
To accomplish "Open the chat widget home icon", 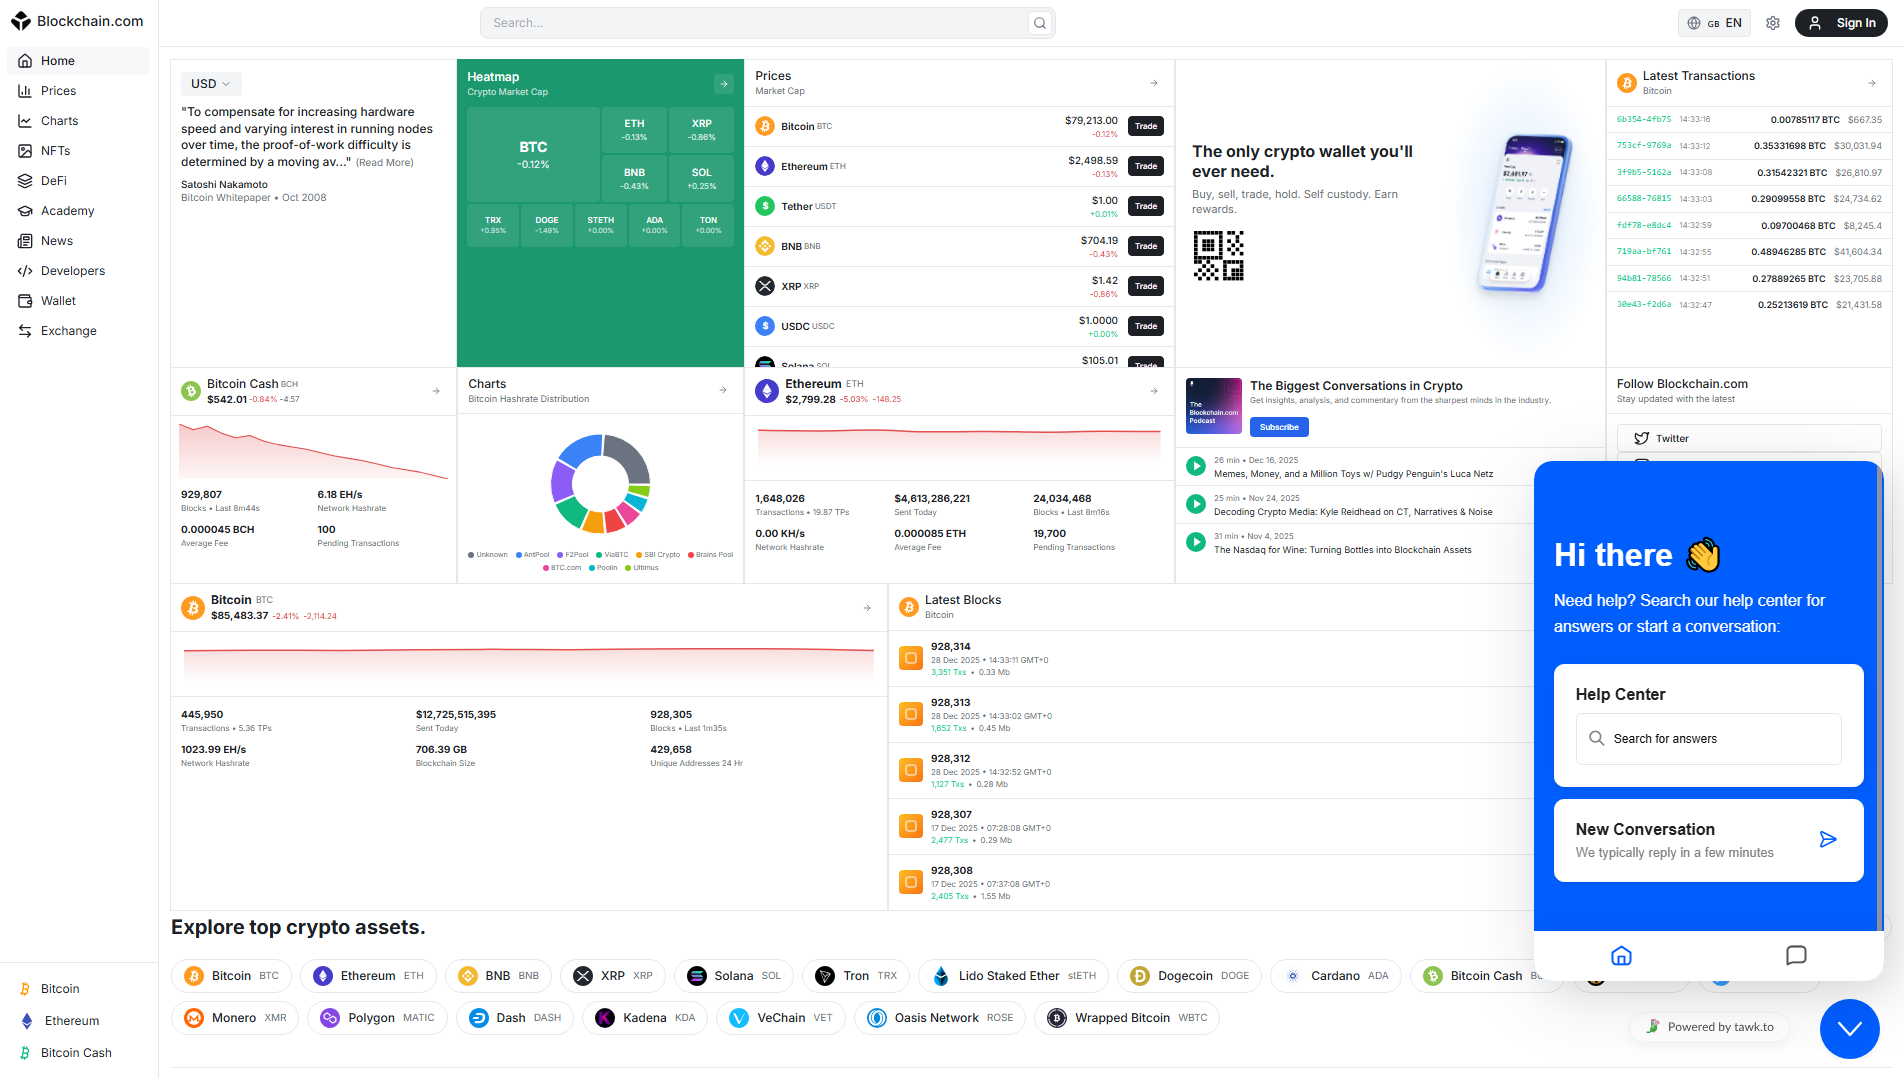I will pos(1621,956).
